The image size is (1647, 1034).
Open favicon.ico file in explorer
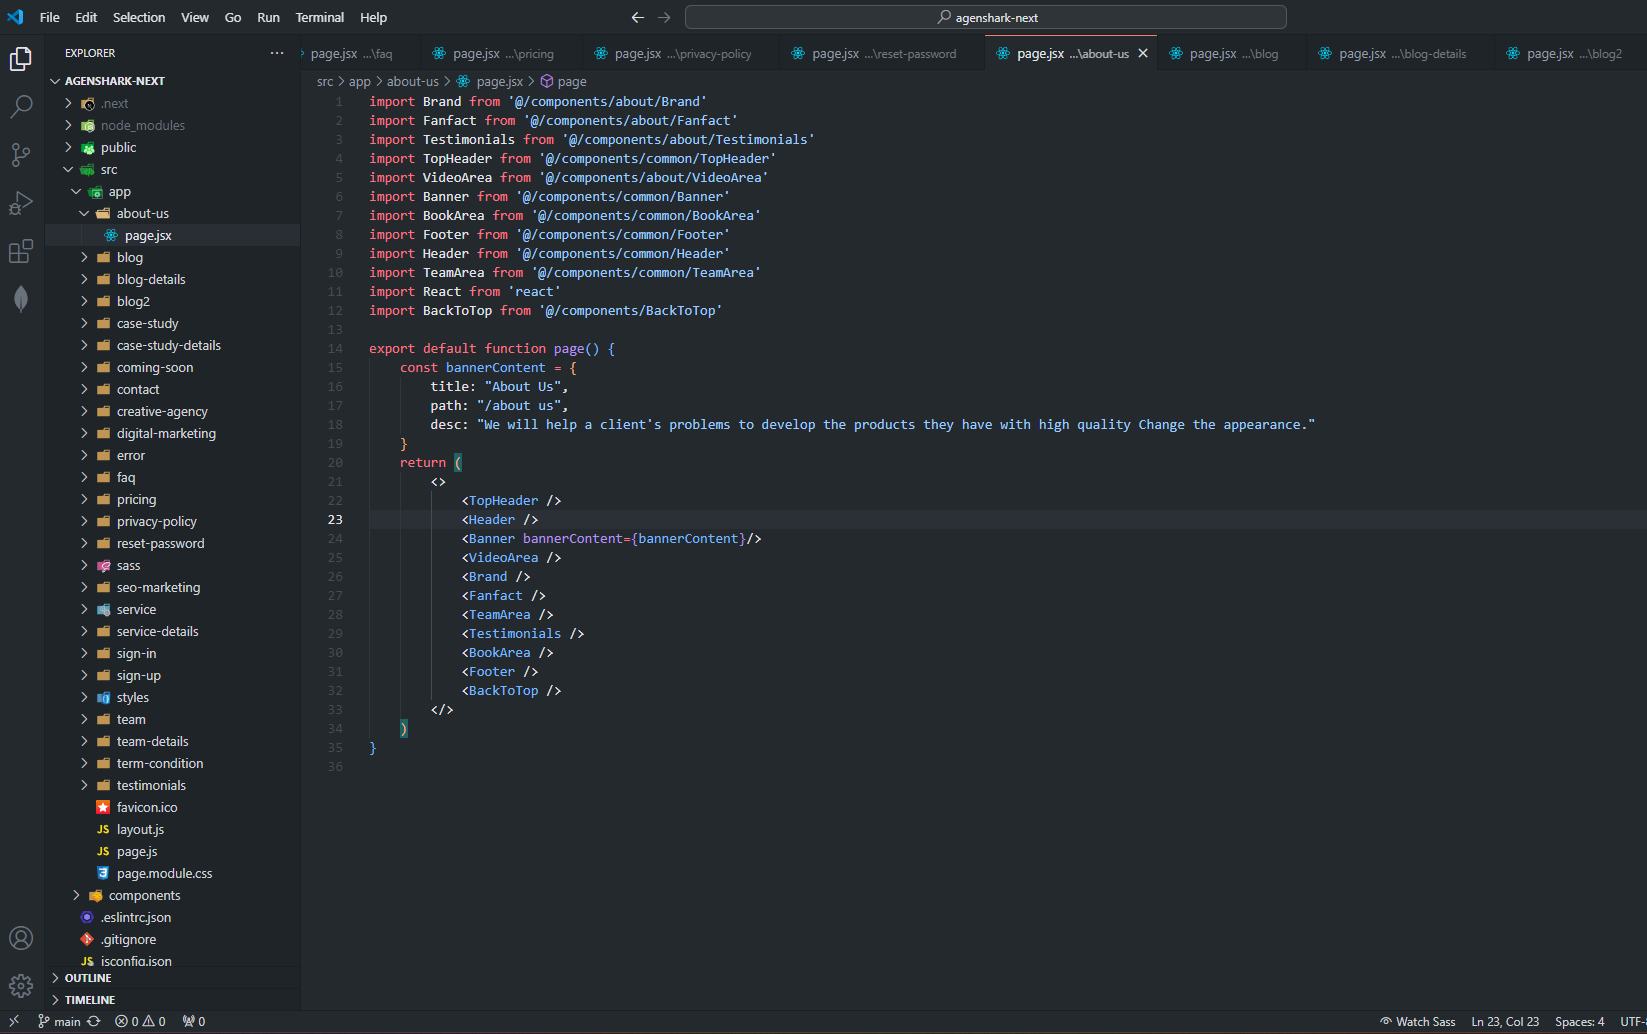pyautogui.click(x=147, y=807)
